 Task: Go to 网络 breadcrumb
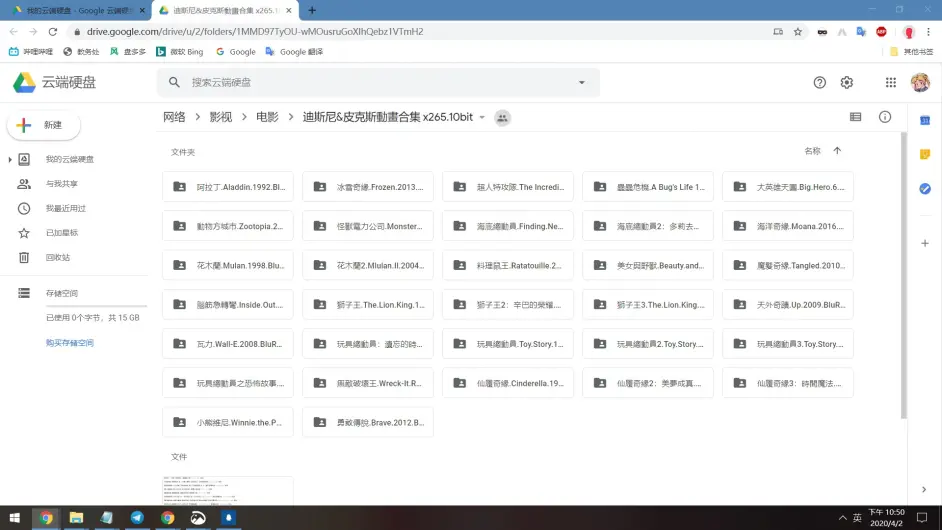tap(174, 117)
